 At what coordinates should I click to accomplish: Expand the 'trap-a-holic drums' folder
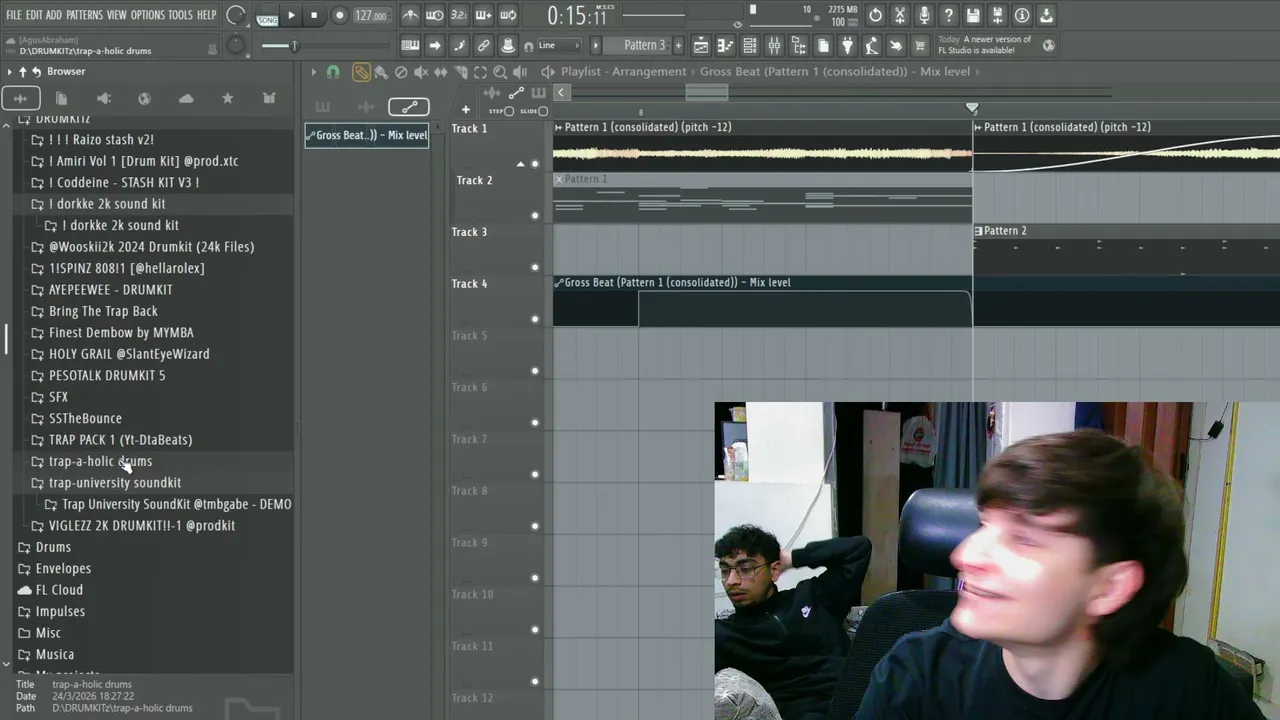[x=100, y=462]
